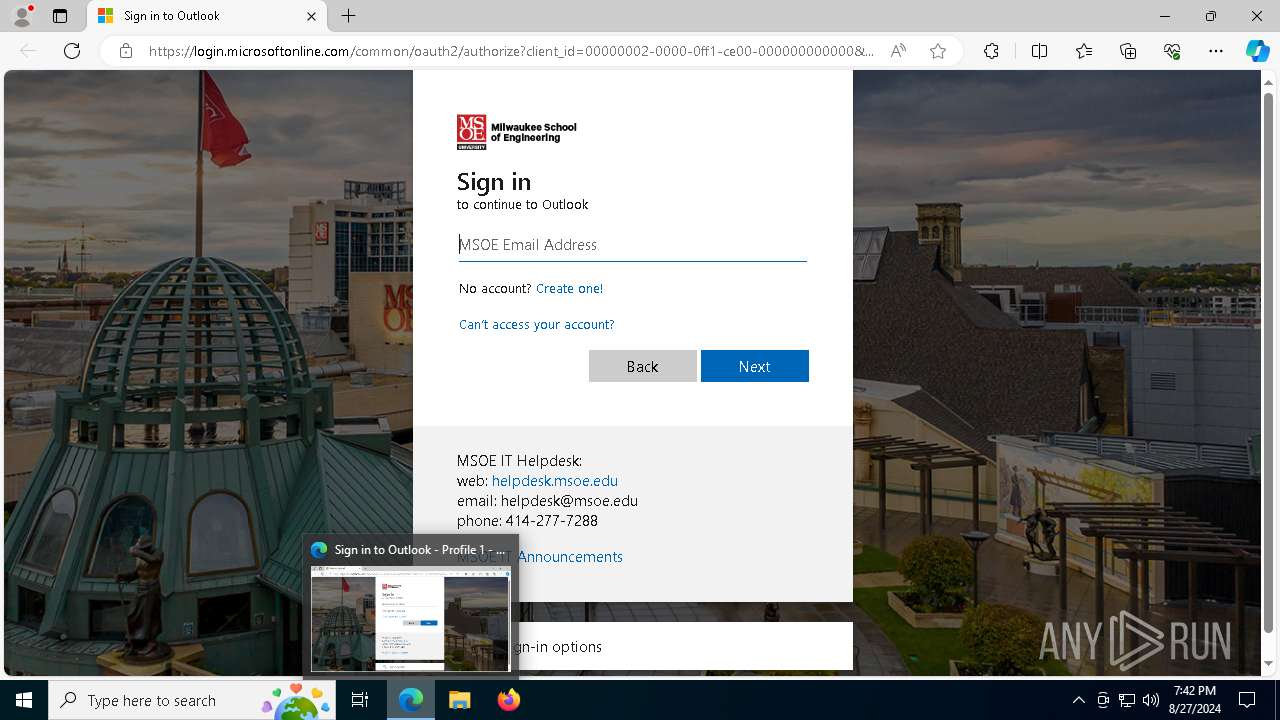The image size is (1280, 720).
Task: Open the browser profile icon
Action: (x=21, y=16)
